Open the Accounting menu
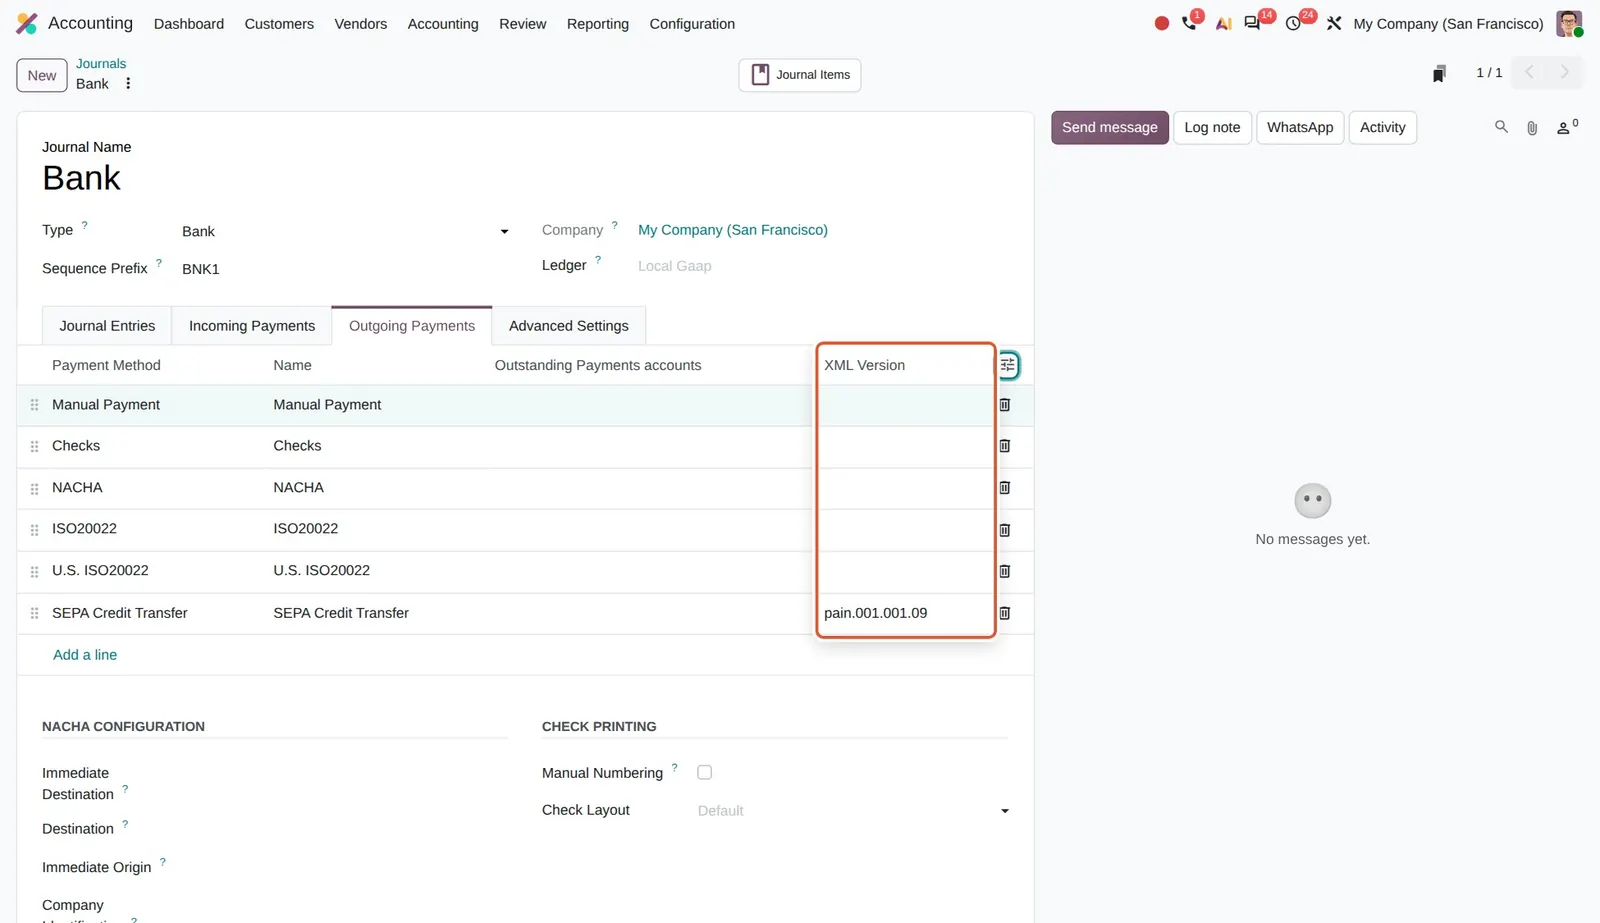1600x923 pixels. (x=443, y=23)
